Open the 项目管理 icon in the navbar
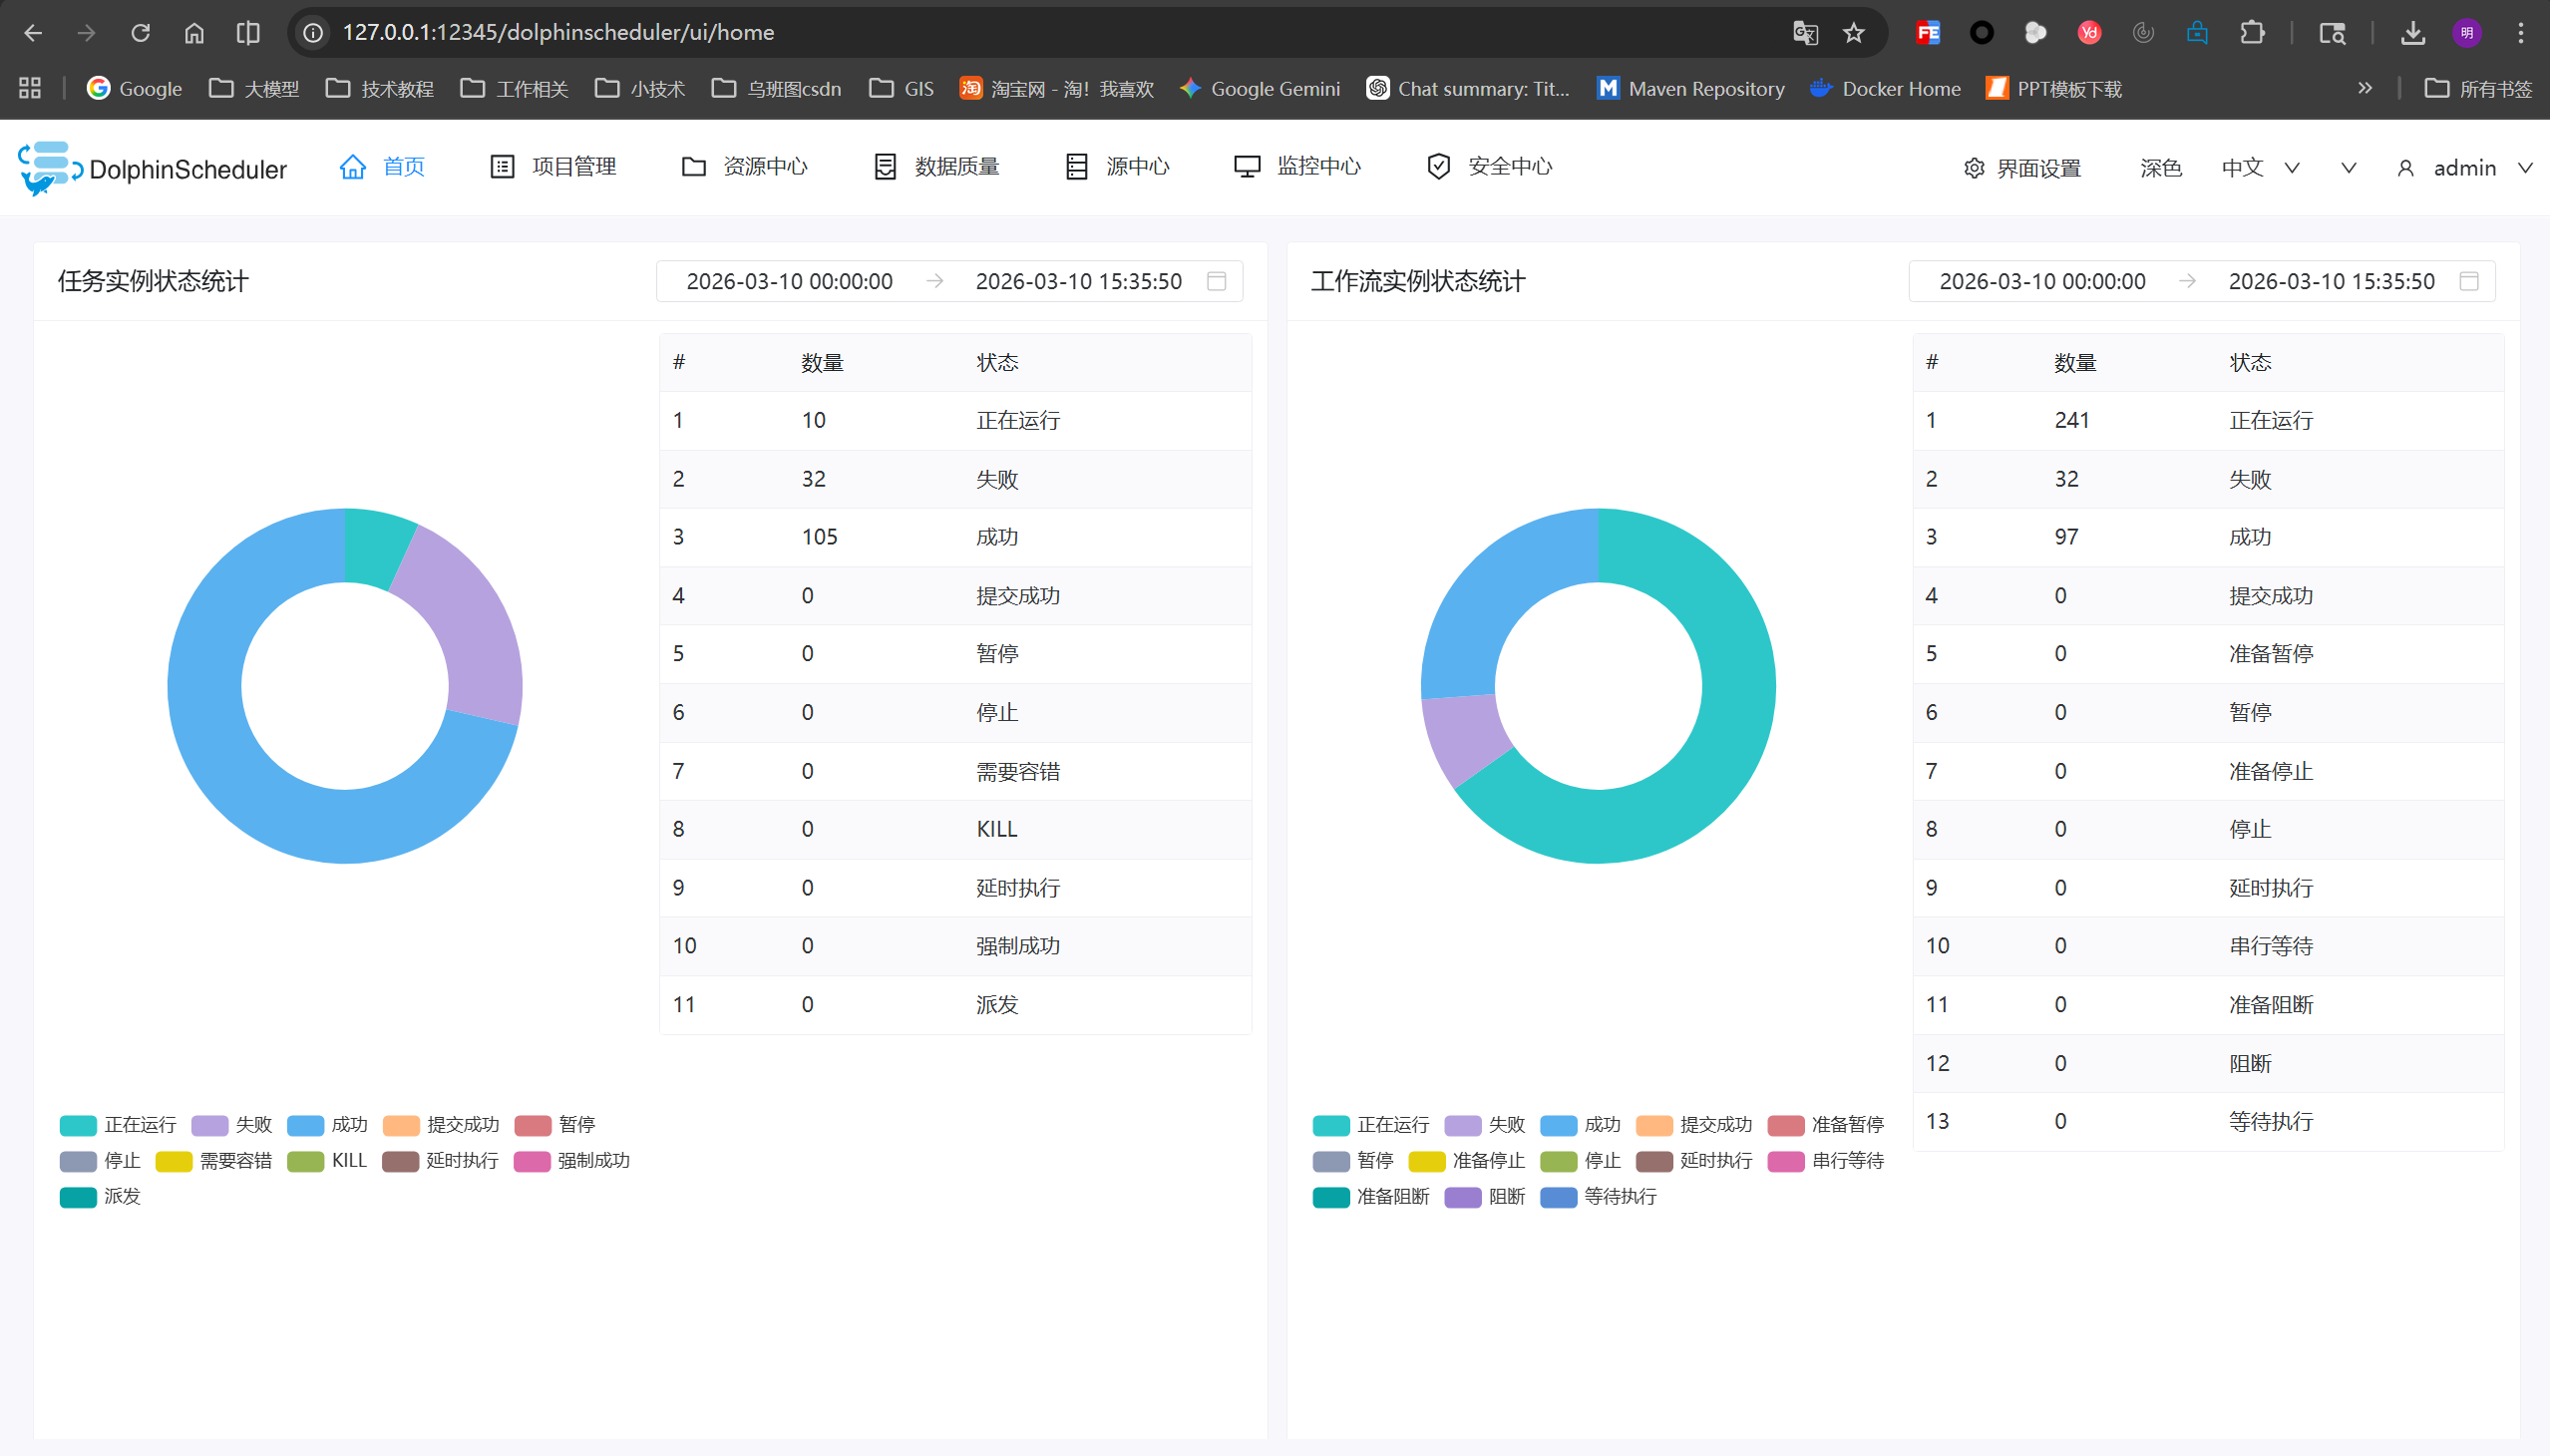 pos(502,166)
